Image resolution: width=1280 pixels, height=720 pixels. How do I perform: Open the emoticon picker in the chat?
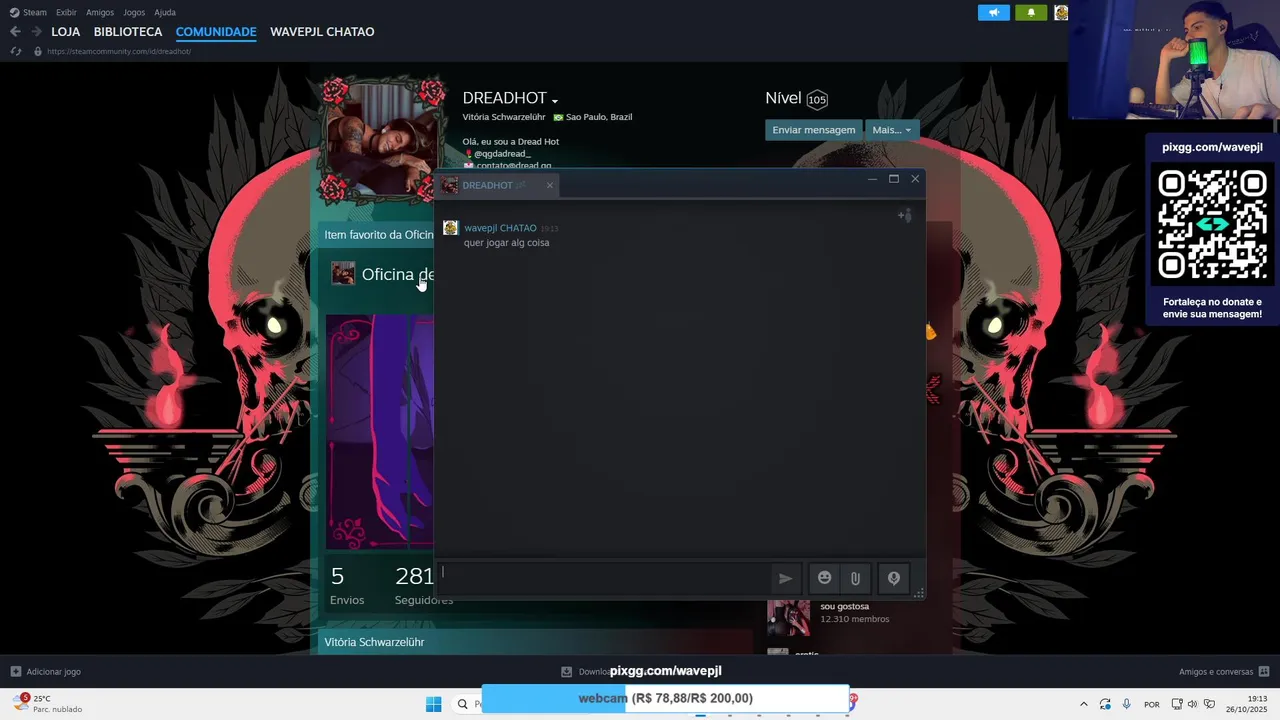click(824, 578)
